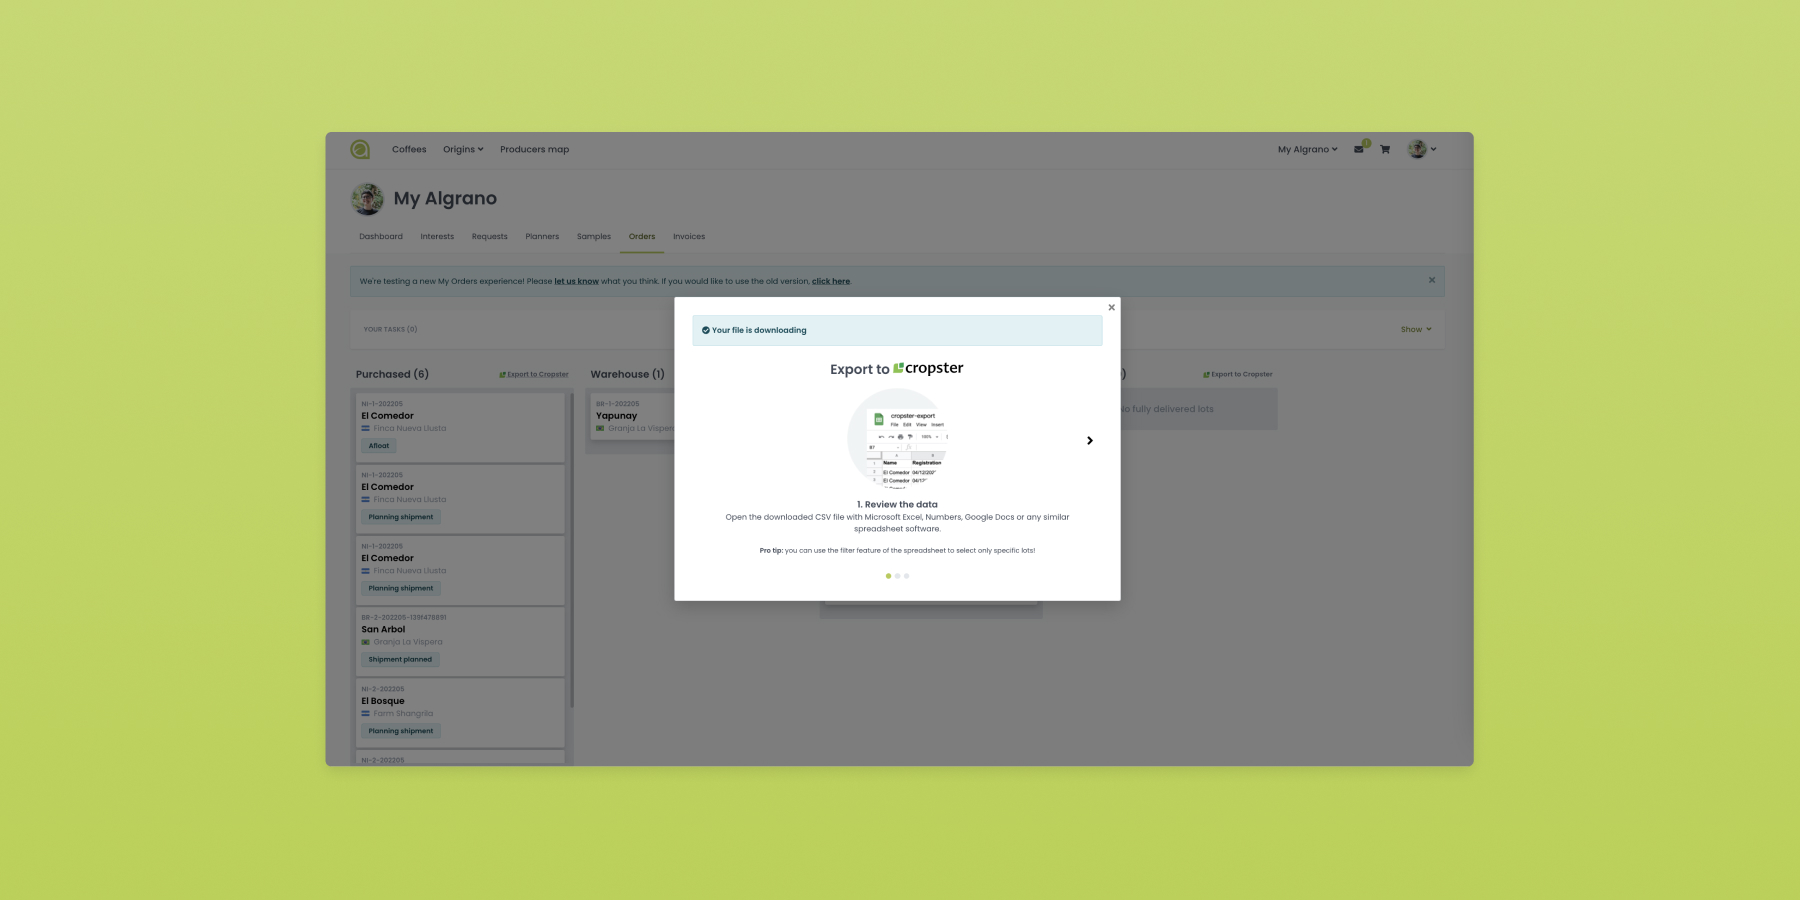Click the 'YOUR TASKS (0)' label
This screenshot has height=900, width=1801.
pyautogui.click(x=391, y=329)
